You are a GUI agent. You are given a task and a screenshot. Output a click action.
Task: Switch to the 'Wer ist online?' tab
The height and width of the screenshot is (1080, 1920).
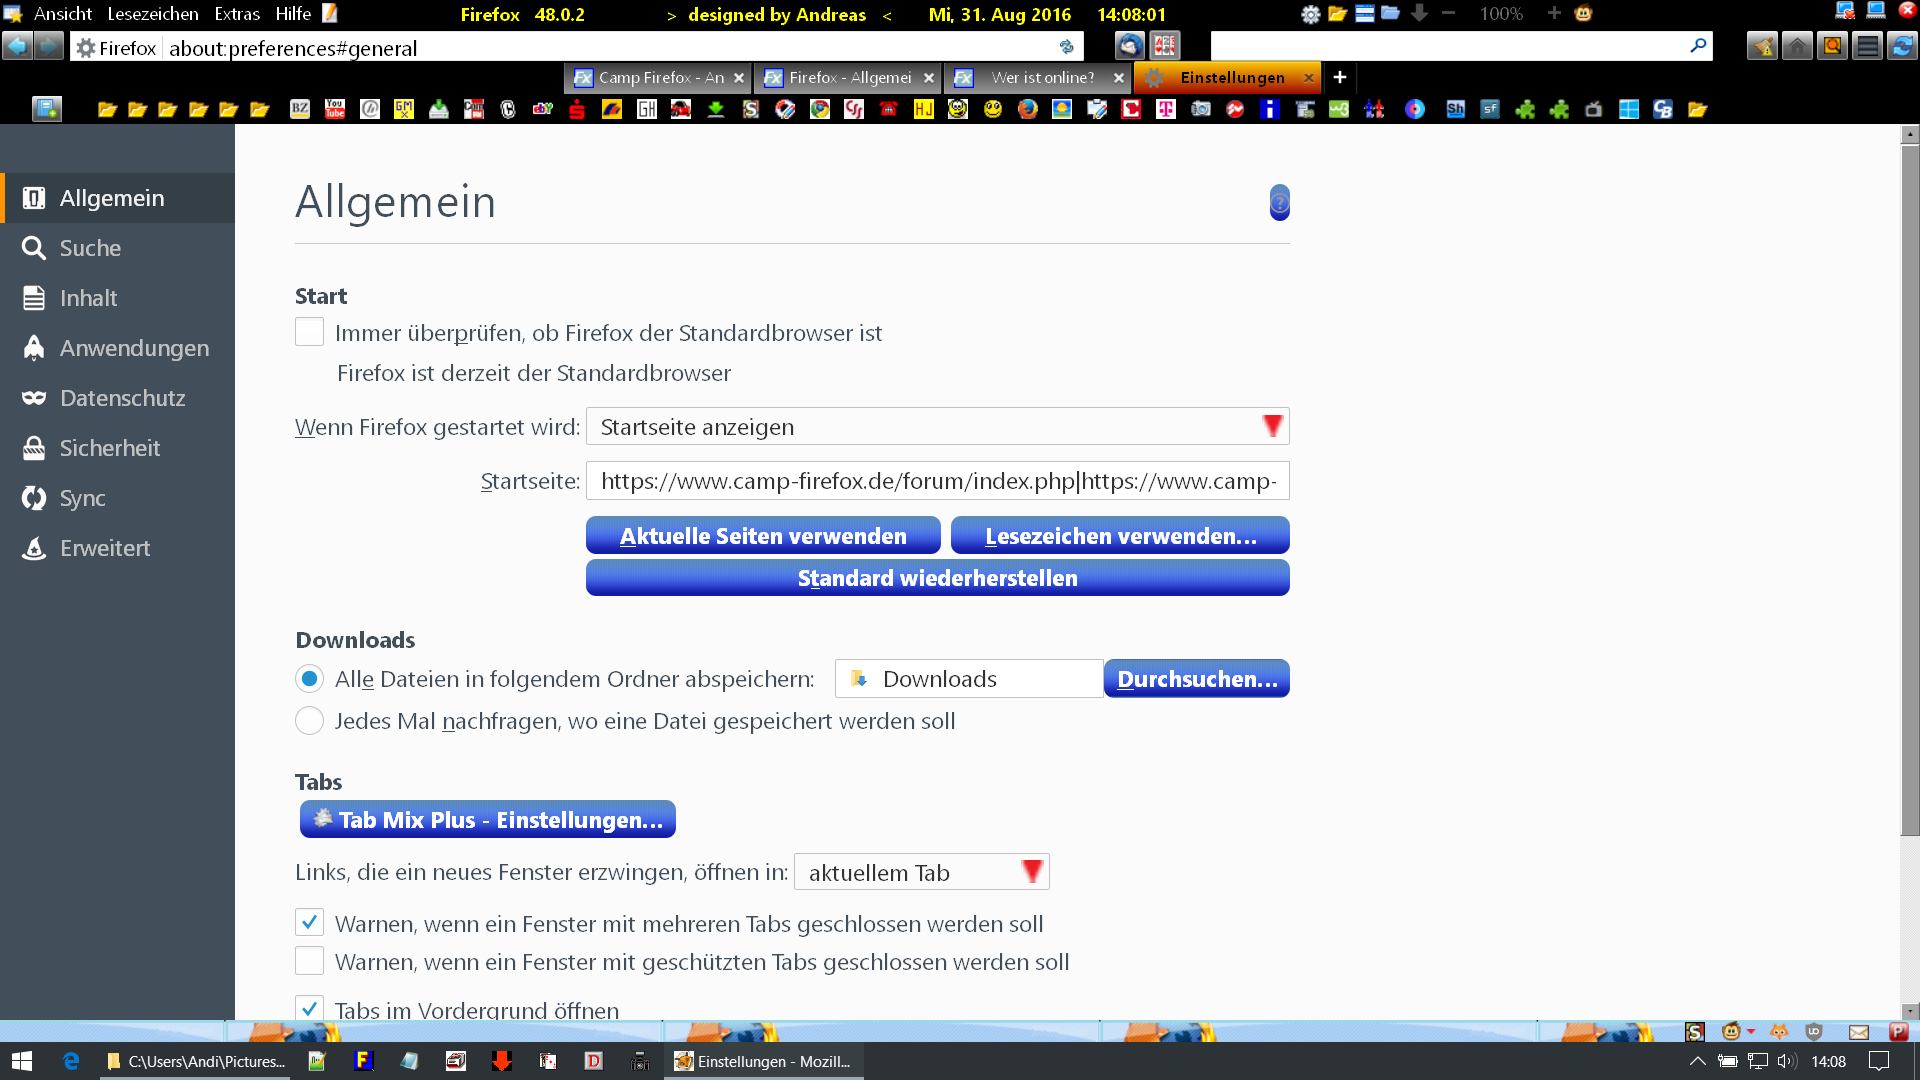(1041, 77)
